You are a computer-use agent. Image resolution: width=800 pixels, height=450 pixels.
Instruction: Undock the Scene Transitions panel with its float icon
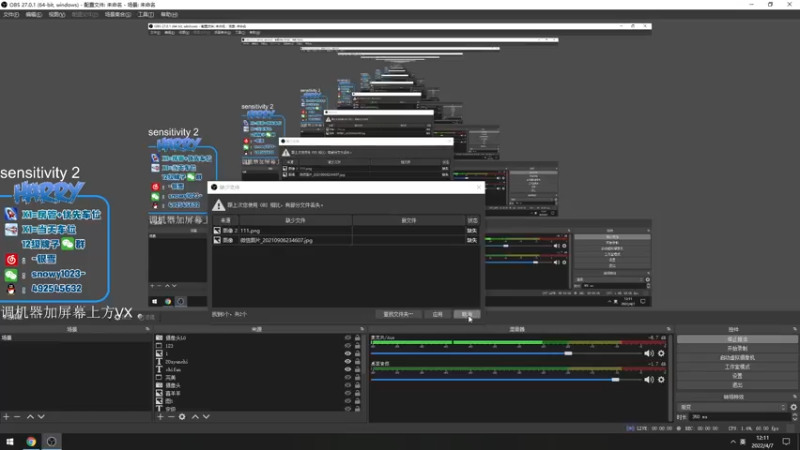pos(794,396)
